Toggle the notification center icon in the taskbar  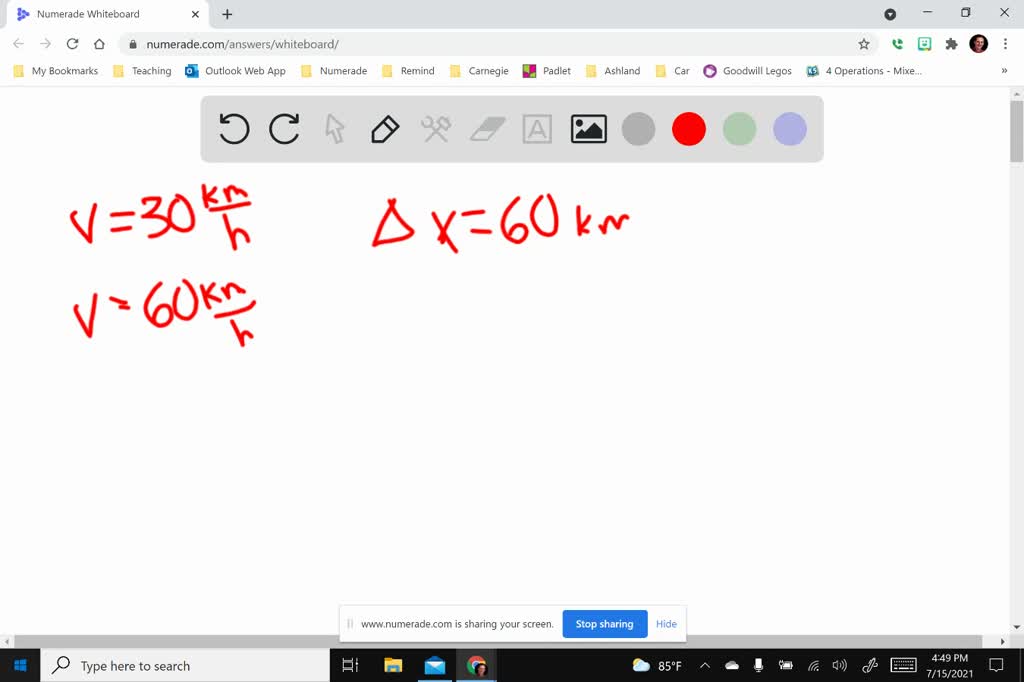tap(996, 665)
